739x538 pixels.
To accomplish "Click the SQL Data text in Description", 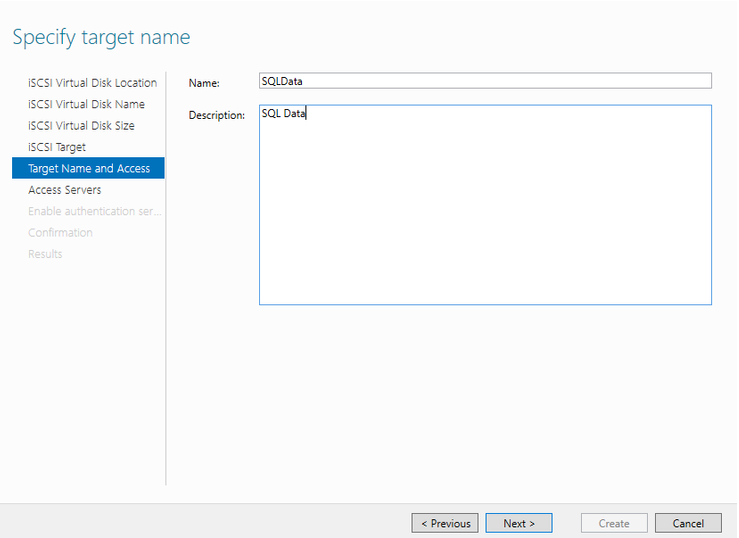I will [283, 114].
